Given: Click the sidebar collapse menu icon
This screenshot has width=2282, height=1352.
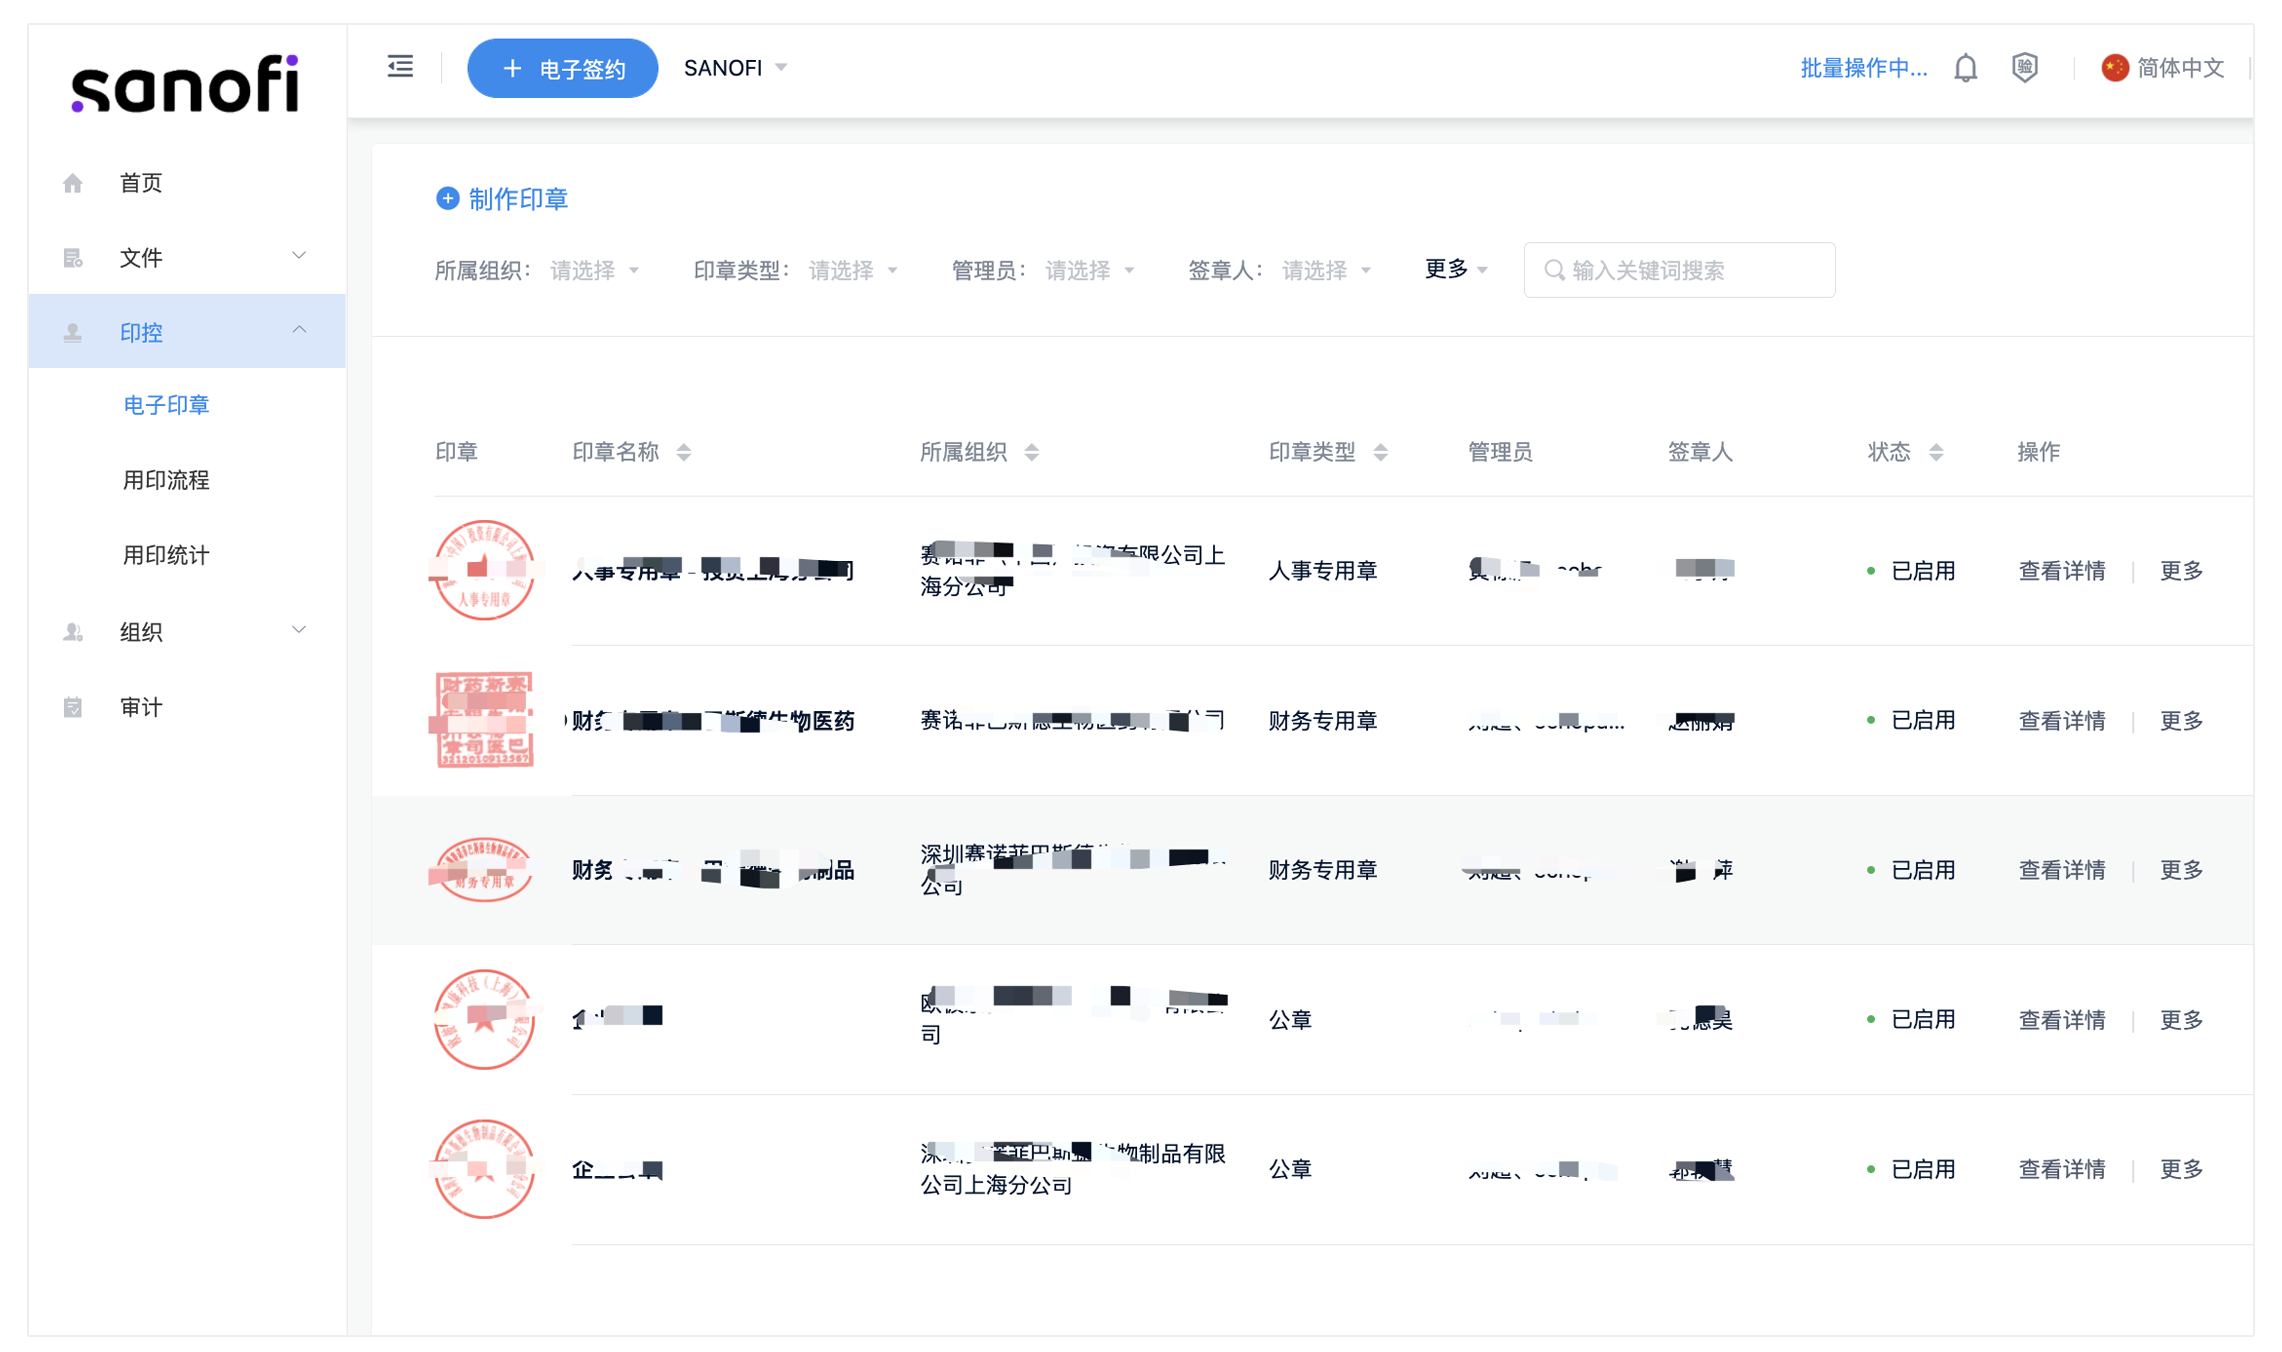Looking at the screenshot, I should [400, 67].
